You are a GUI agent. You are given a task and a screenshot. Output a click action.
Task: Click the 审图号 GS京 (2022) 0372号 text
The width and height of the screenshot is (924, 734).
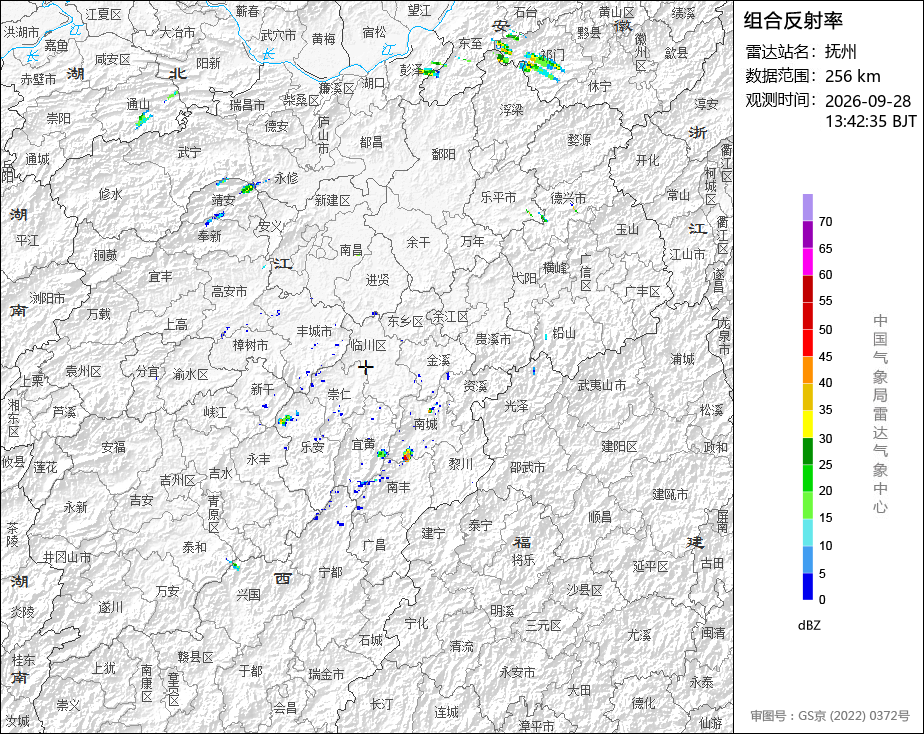(x=830, y=716)
